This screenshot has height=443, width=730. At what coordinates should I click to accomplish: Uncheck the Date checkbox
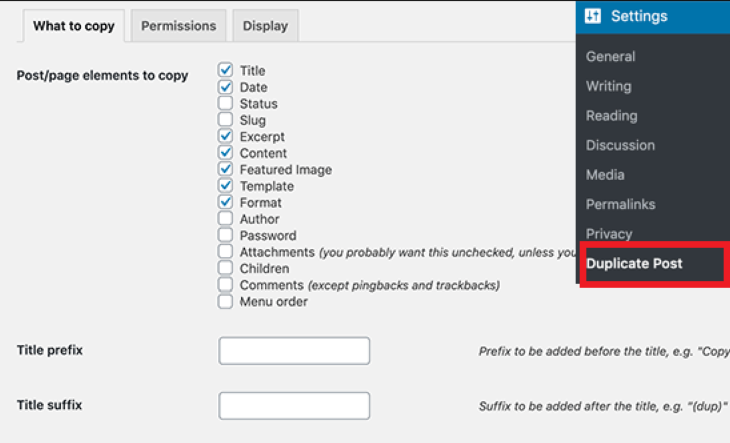pyautogui.click(x=225, y=87)
